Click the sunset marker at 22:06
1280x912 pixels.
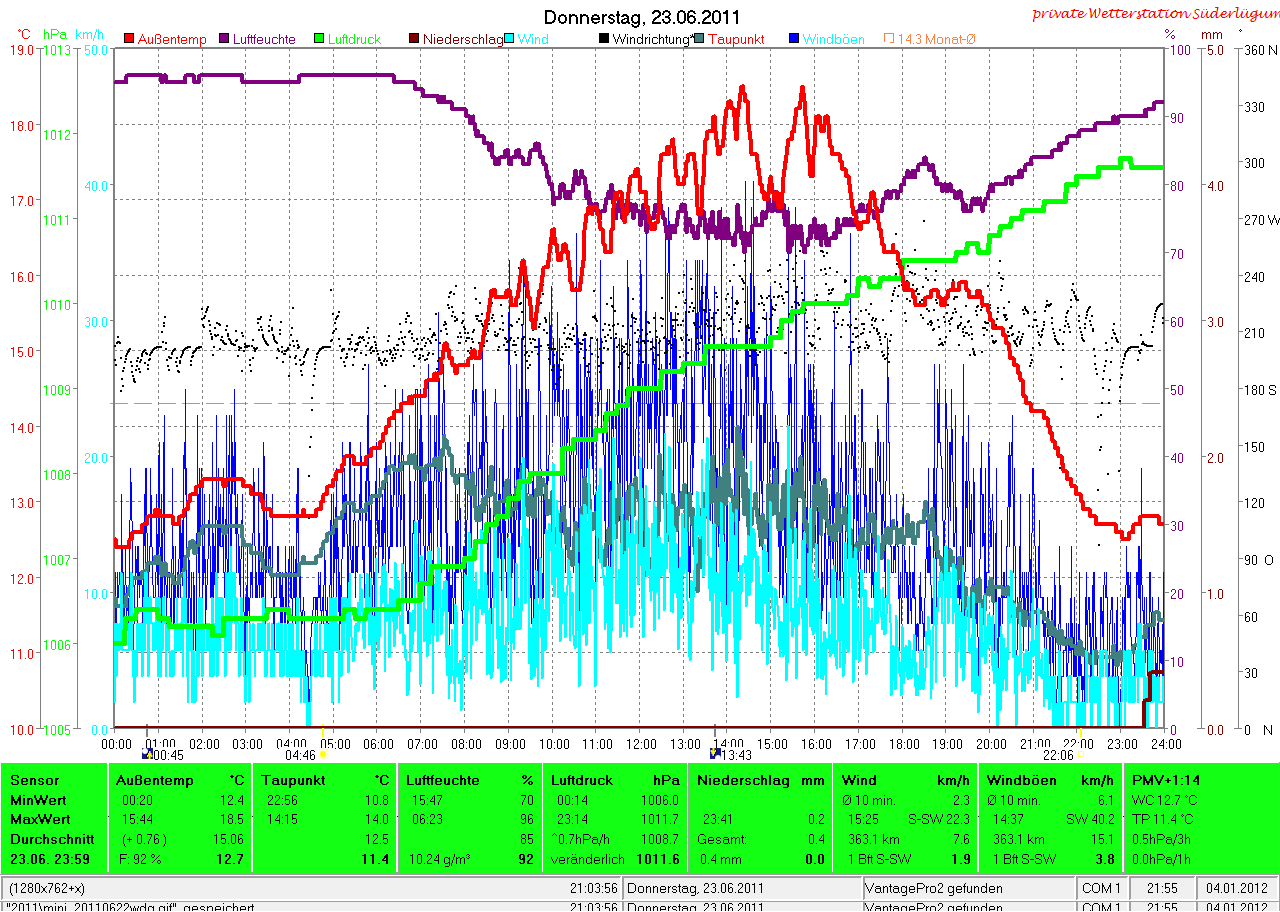click(x=1079, y=754)
